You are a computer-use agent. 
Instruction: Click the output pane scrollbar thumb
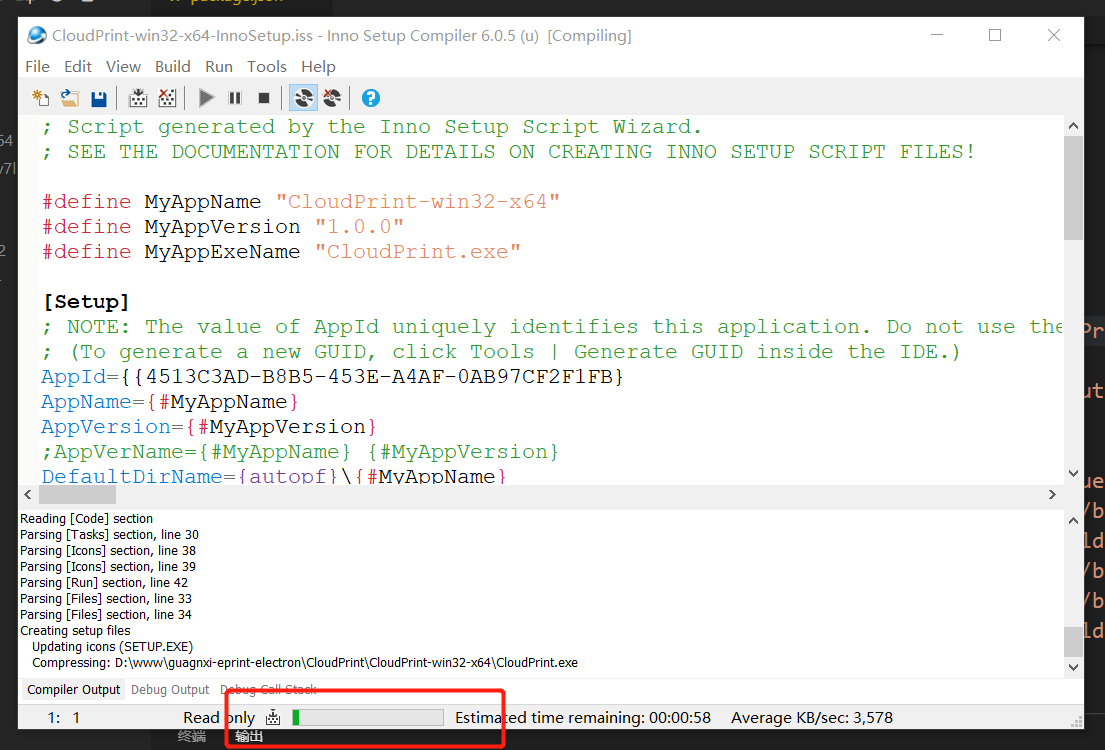(x=1073, y=641)
